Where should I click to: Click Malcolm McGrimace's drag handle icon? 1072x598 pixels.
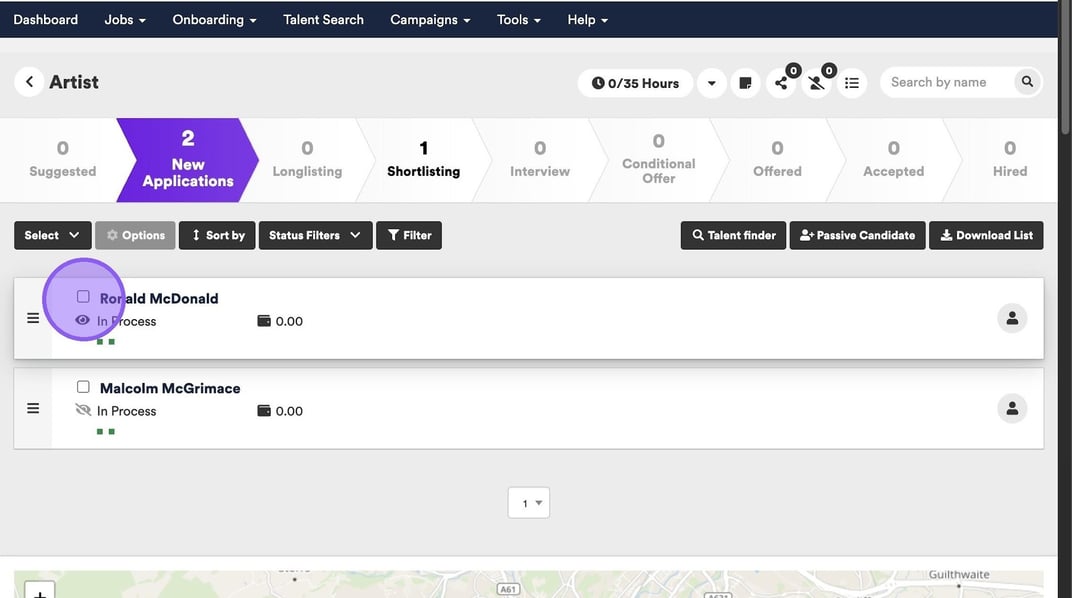coord(33,408)
